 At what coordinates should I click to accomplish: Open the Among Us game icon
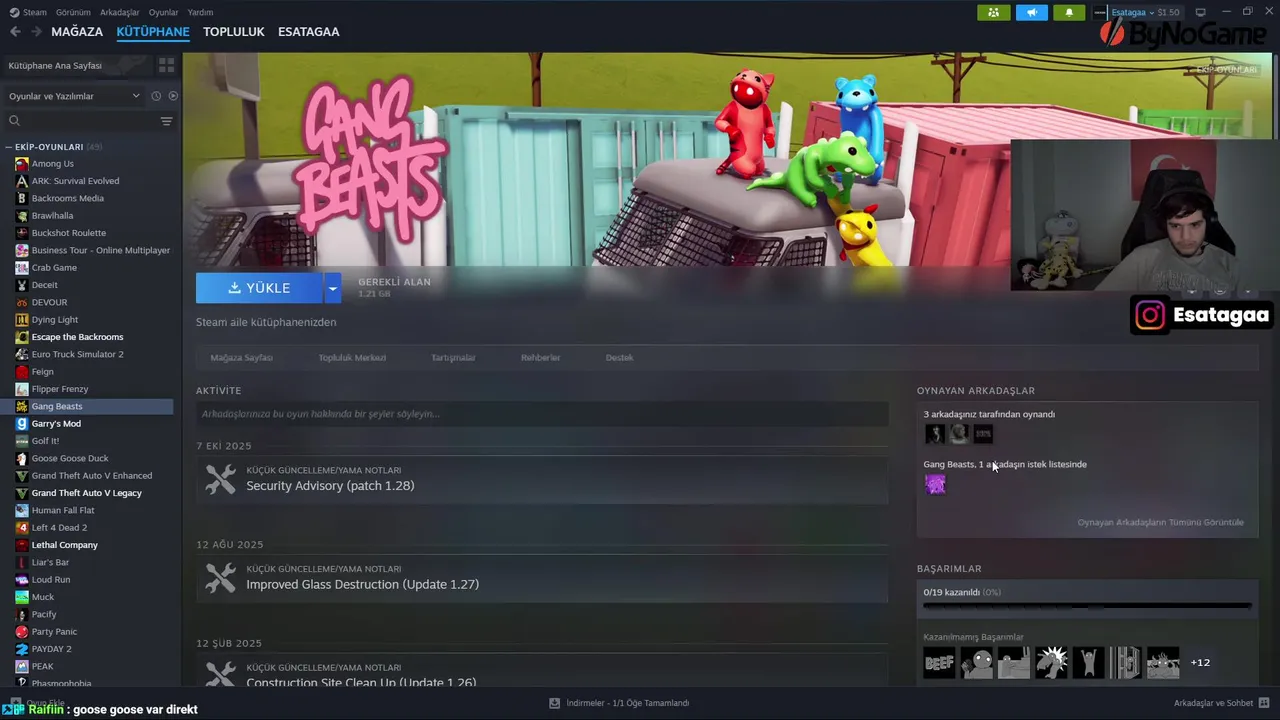22,164
